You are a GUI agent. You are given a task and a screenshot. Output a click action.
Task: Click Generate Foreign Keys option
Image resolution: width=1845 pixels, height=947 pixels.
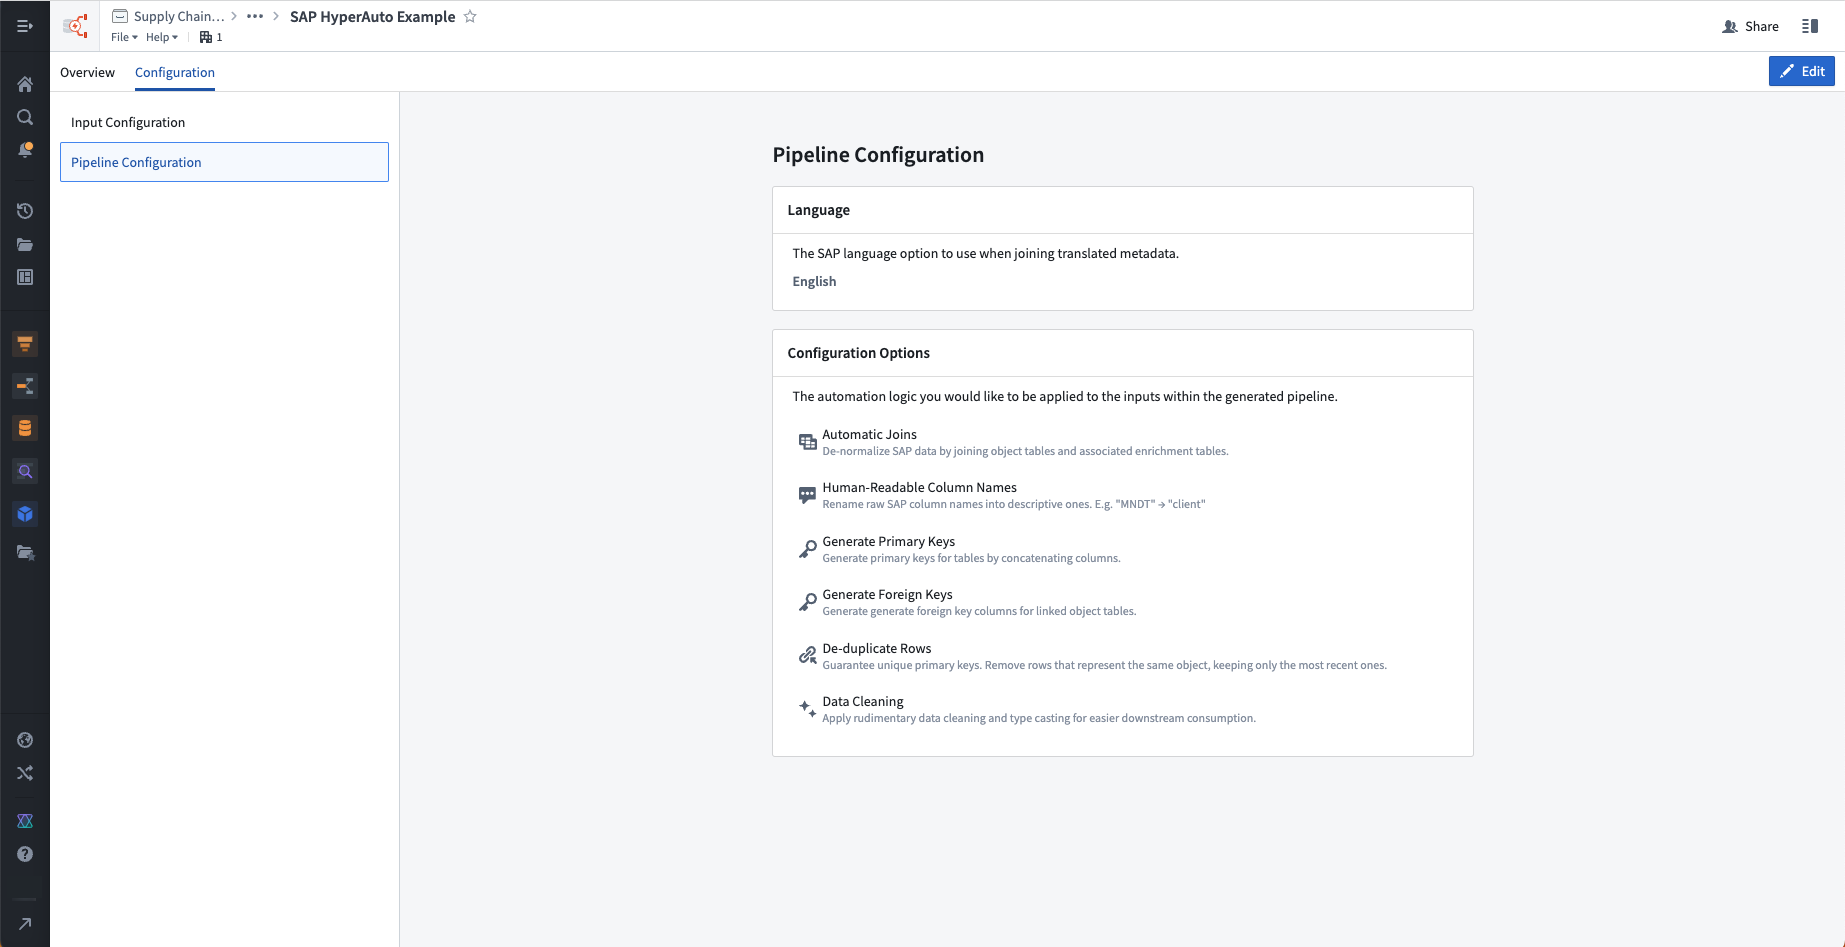point(967,602)
